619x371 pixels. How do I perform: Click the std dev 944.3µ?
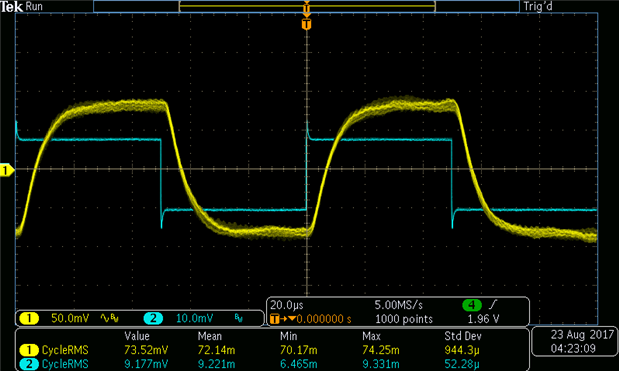pos(462,350)
